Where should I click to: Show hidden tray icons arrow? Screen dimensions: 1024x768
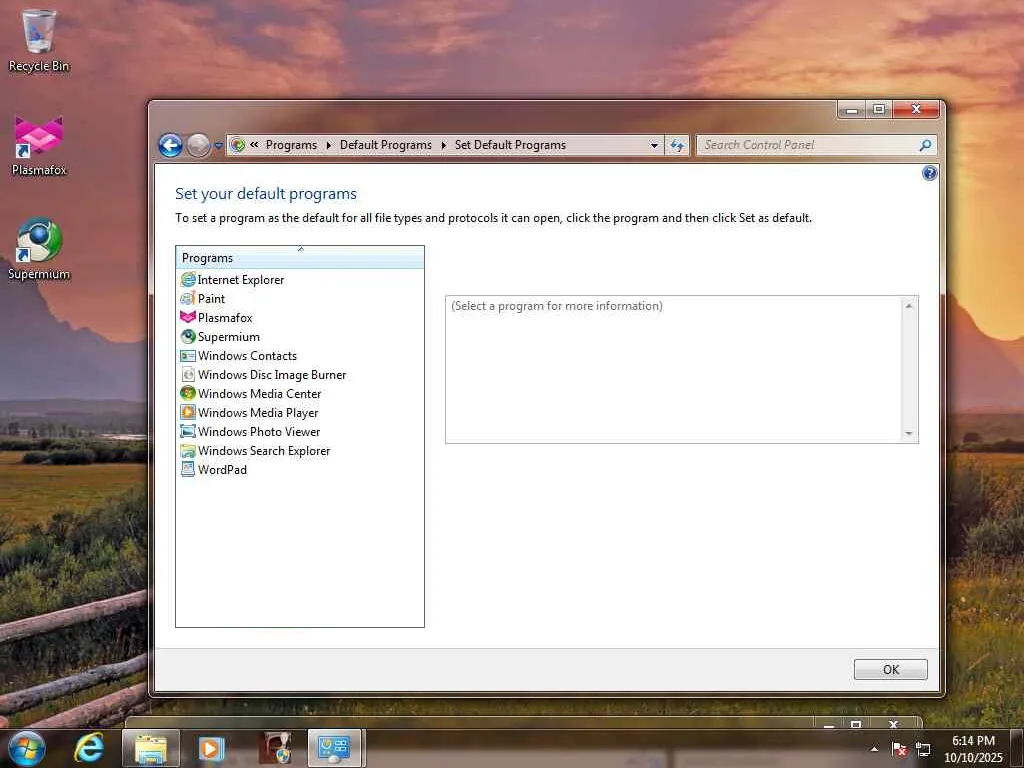click(874, 749)
